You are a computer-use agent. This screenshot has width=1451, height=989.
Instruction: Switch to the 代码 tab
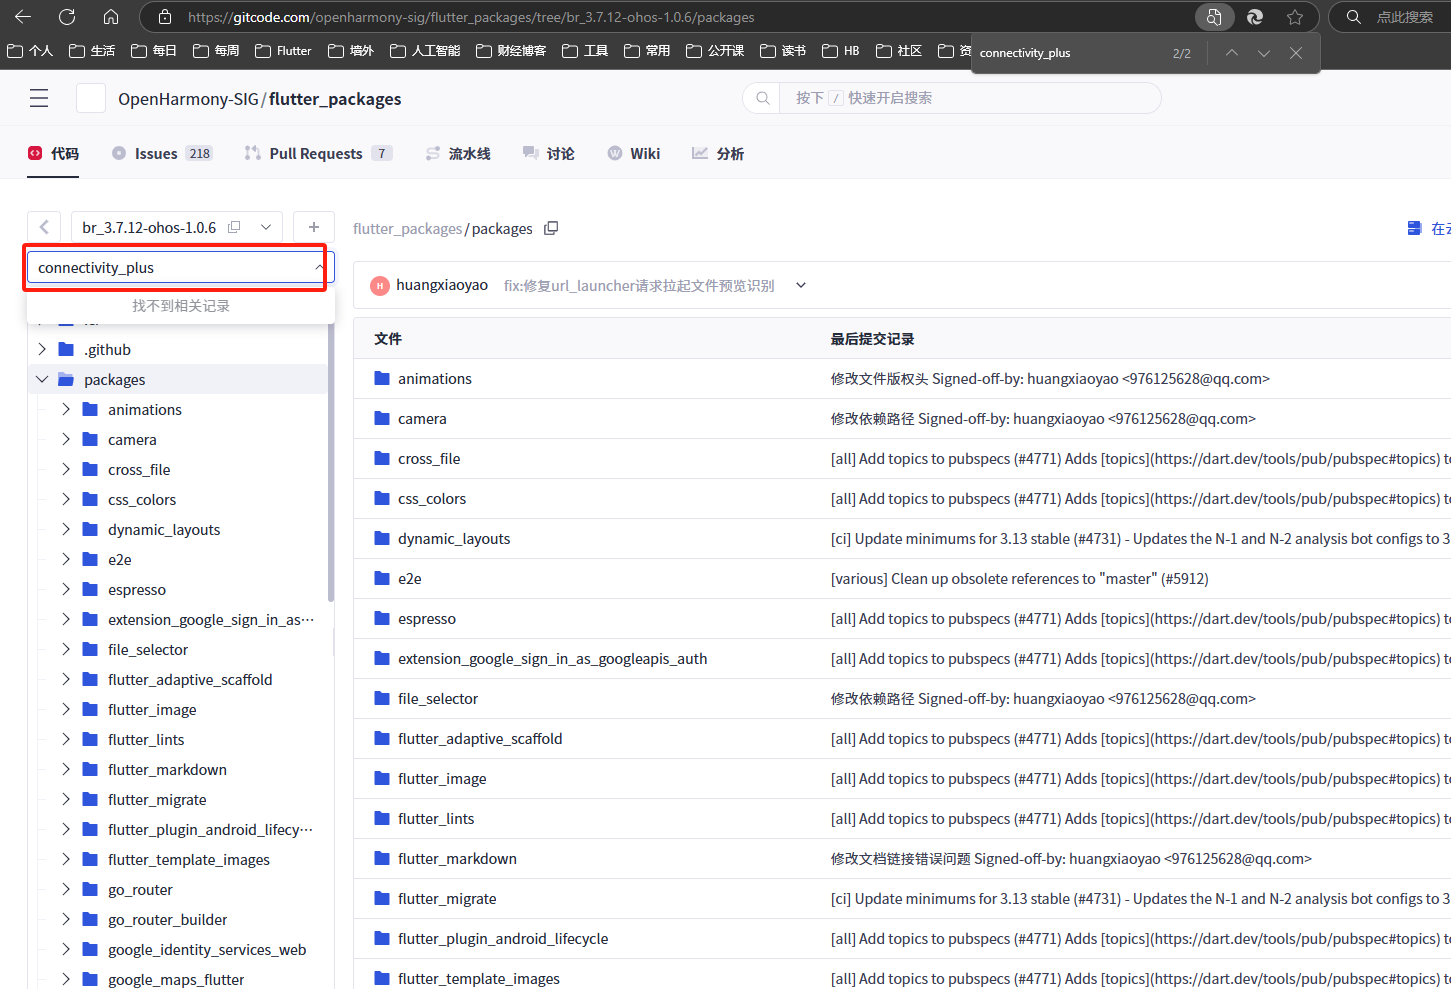[53, 153]
